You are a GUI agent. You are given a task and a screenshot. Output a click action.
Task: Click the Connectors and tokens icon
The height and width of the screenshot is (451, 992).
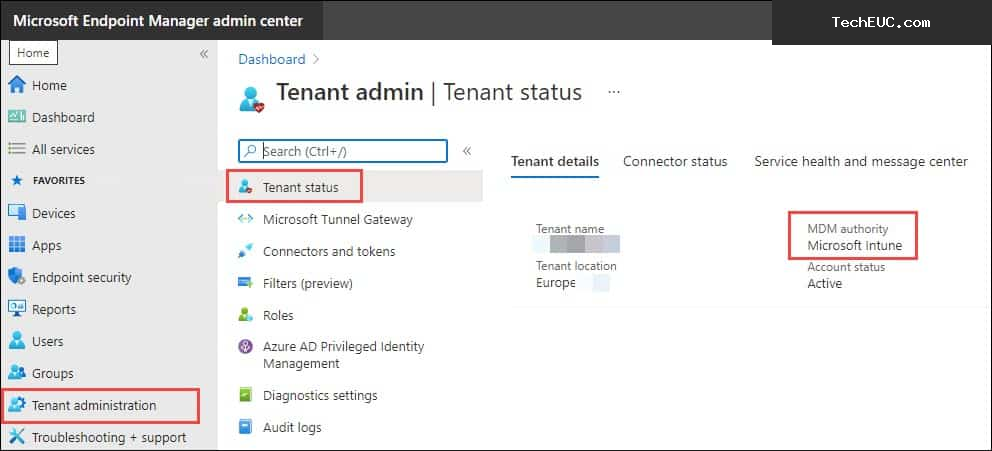[245, 251]
